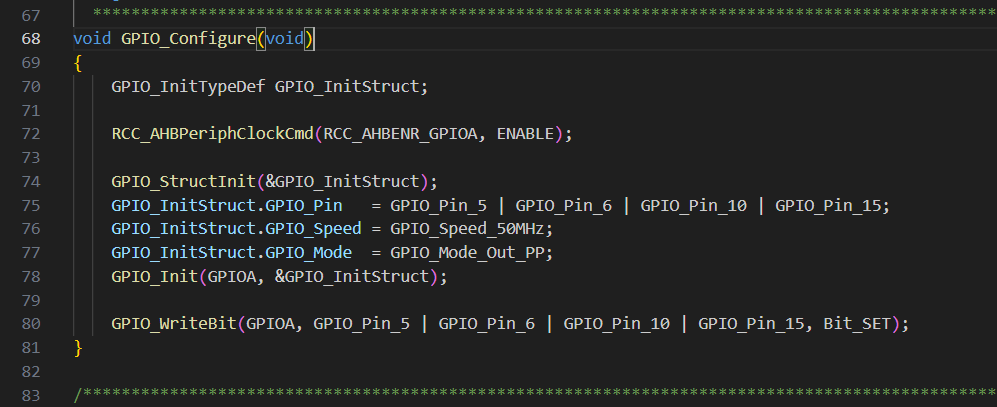Click the opening brace on line 69
Image resolution: width=997 pixels, height=407 pixels.
pos(78,62)
